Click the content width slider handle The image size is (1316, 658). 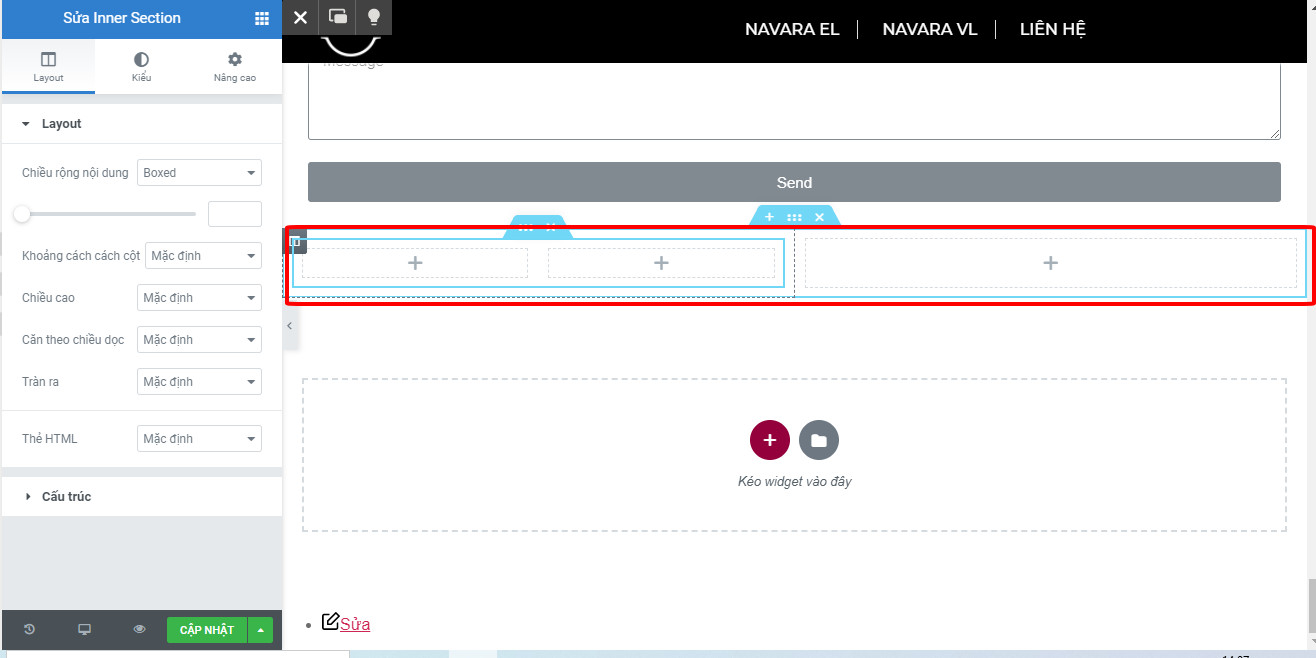click(x=21, y=214)
